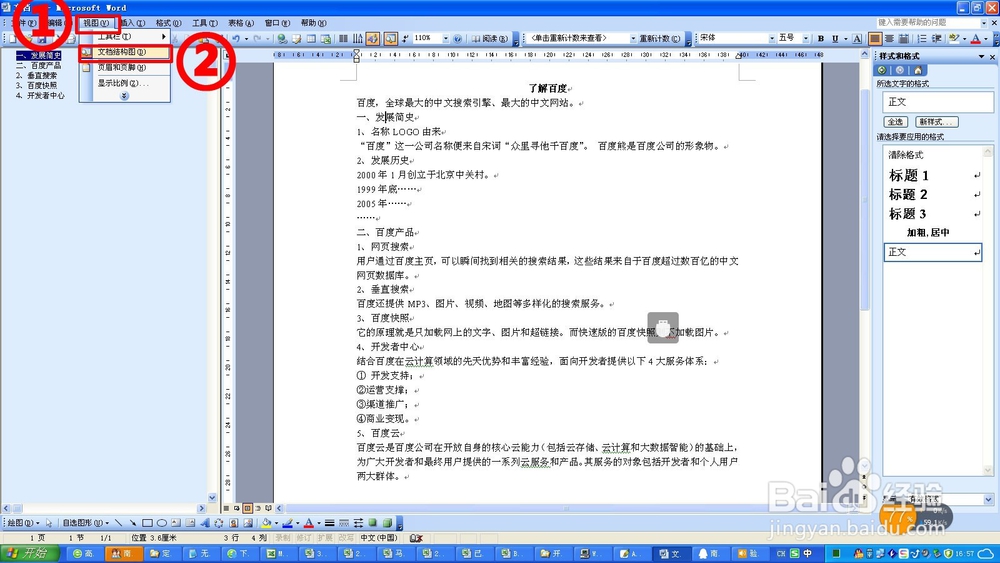Toggle Justify alignment button
The image size is (1000, 563).
pos(875,38)
